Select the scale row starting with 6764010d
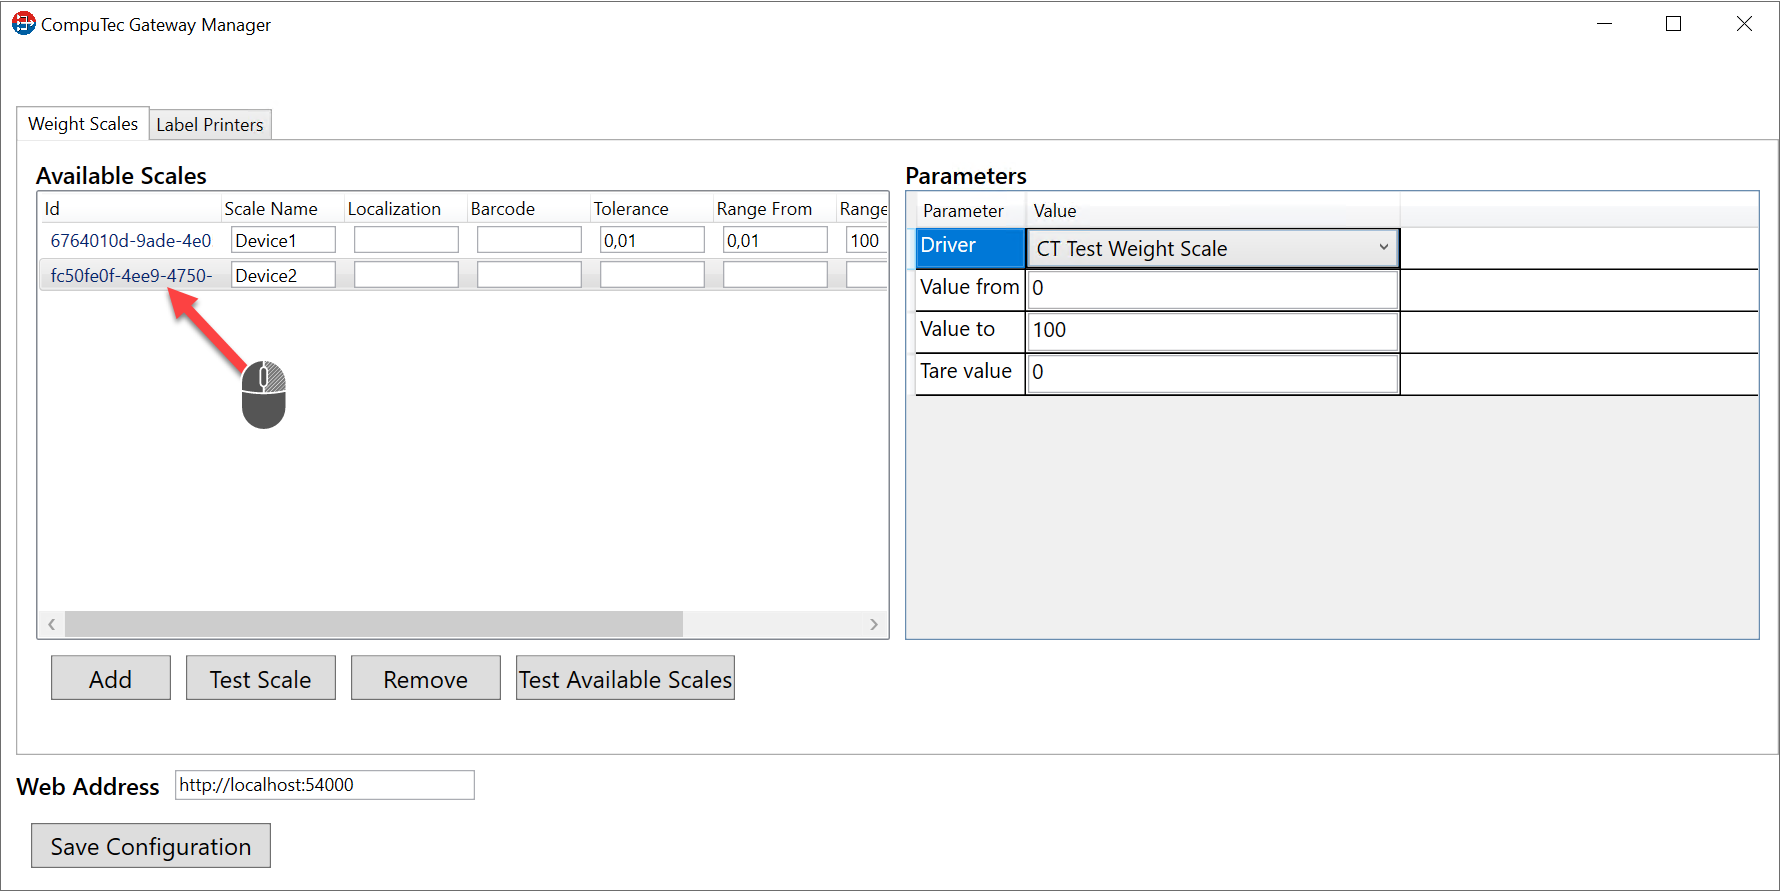 pos(130,241)
